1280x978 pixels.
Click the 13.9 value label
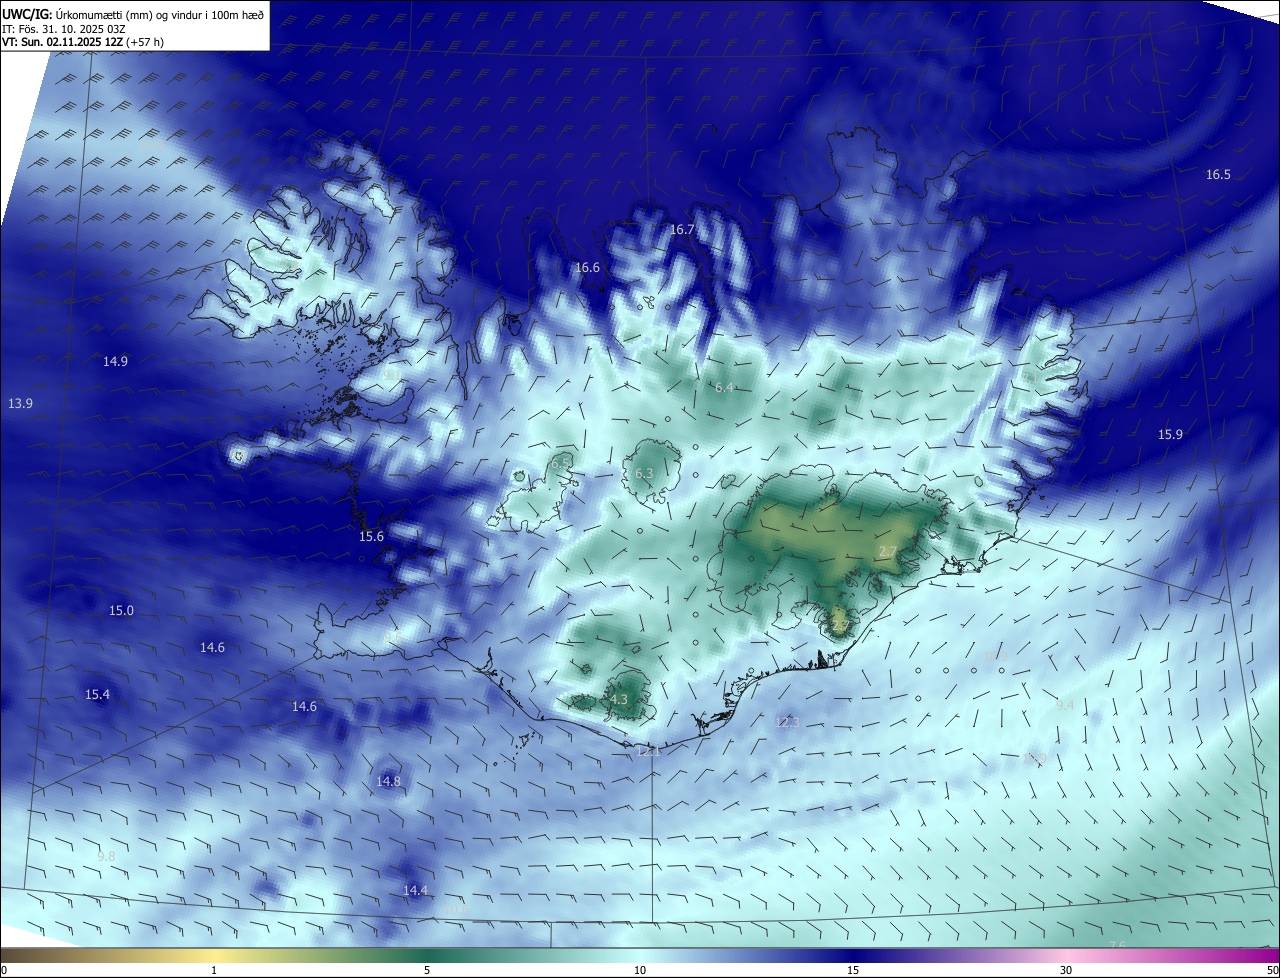click(21, 404)
